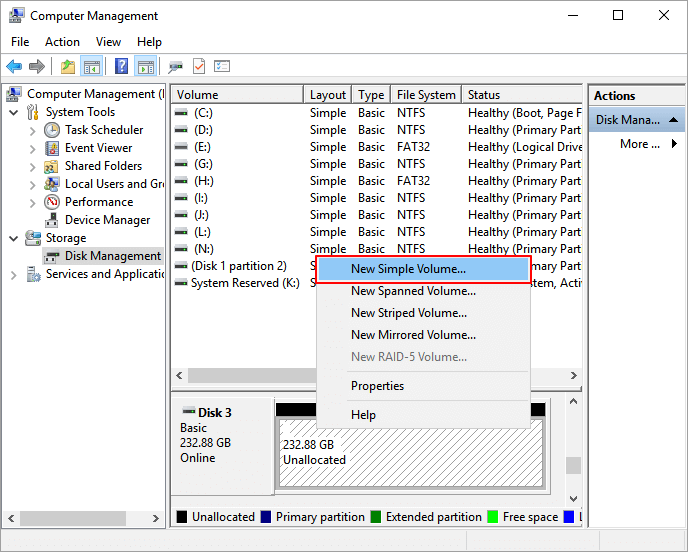The width and height of the screenshot is (688, 552).
Task: Choose New Simple Volume from context menu
Action: tap(408, 269)
